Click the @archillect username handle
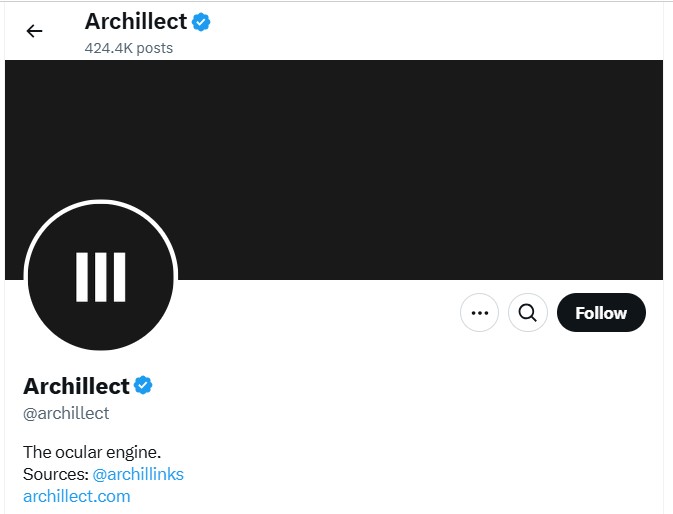673x514 pixels. (x=66, y=413)
